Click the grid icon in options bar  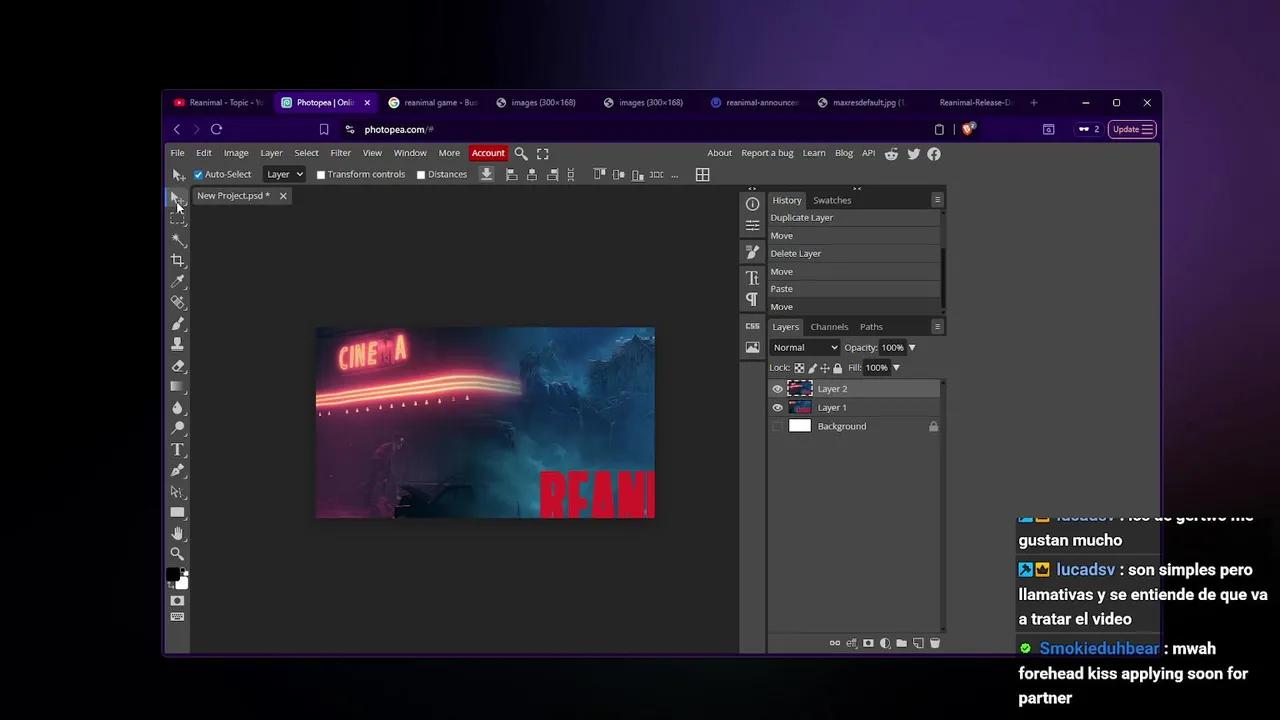[703, 174]
